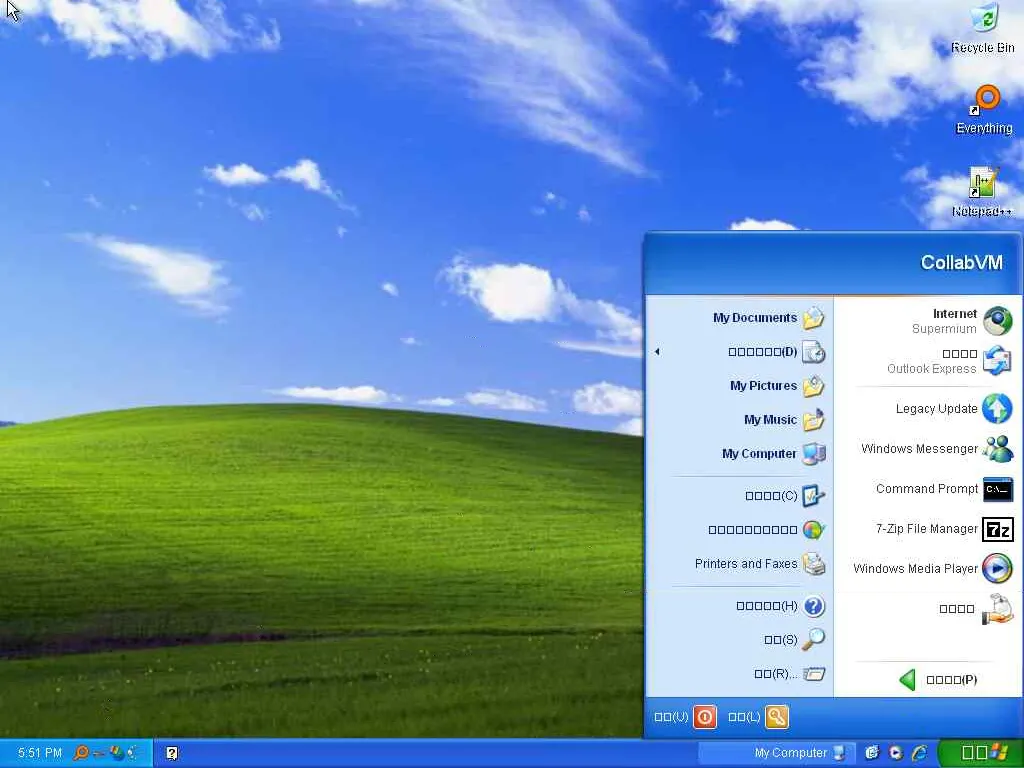Open program access and defaults globe item
Screen dimensions: 1024x768
click(x=739, y=530)
